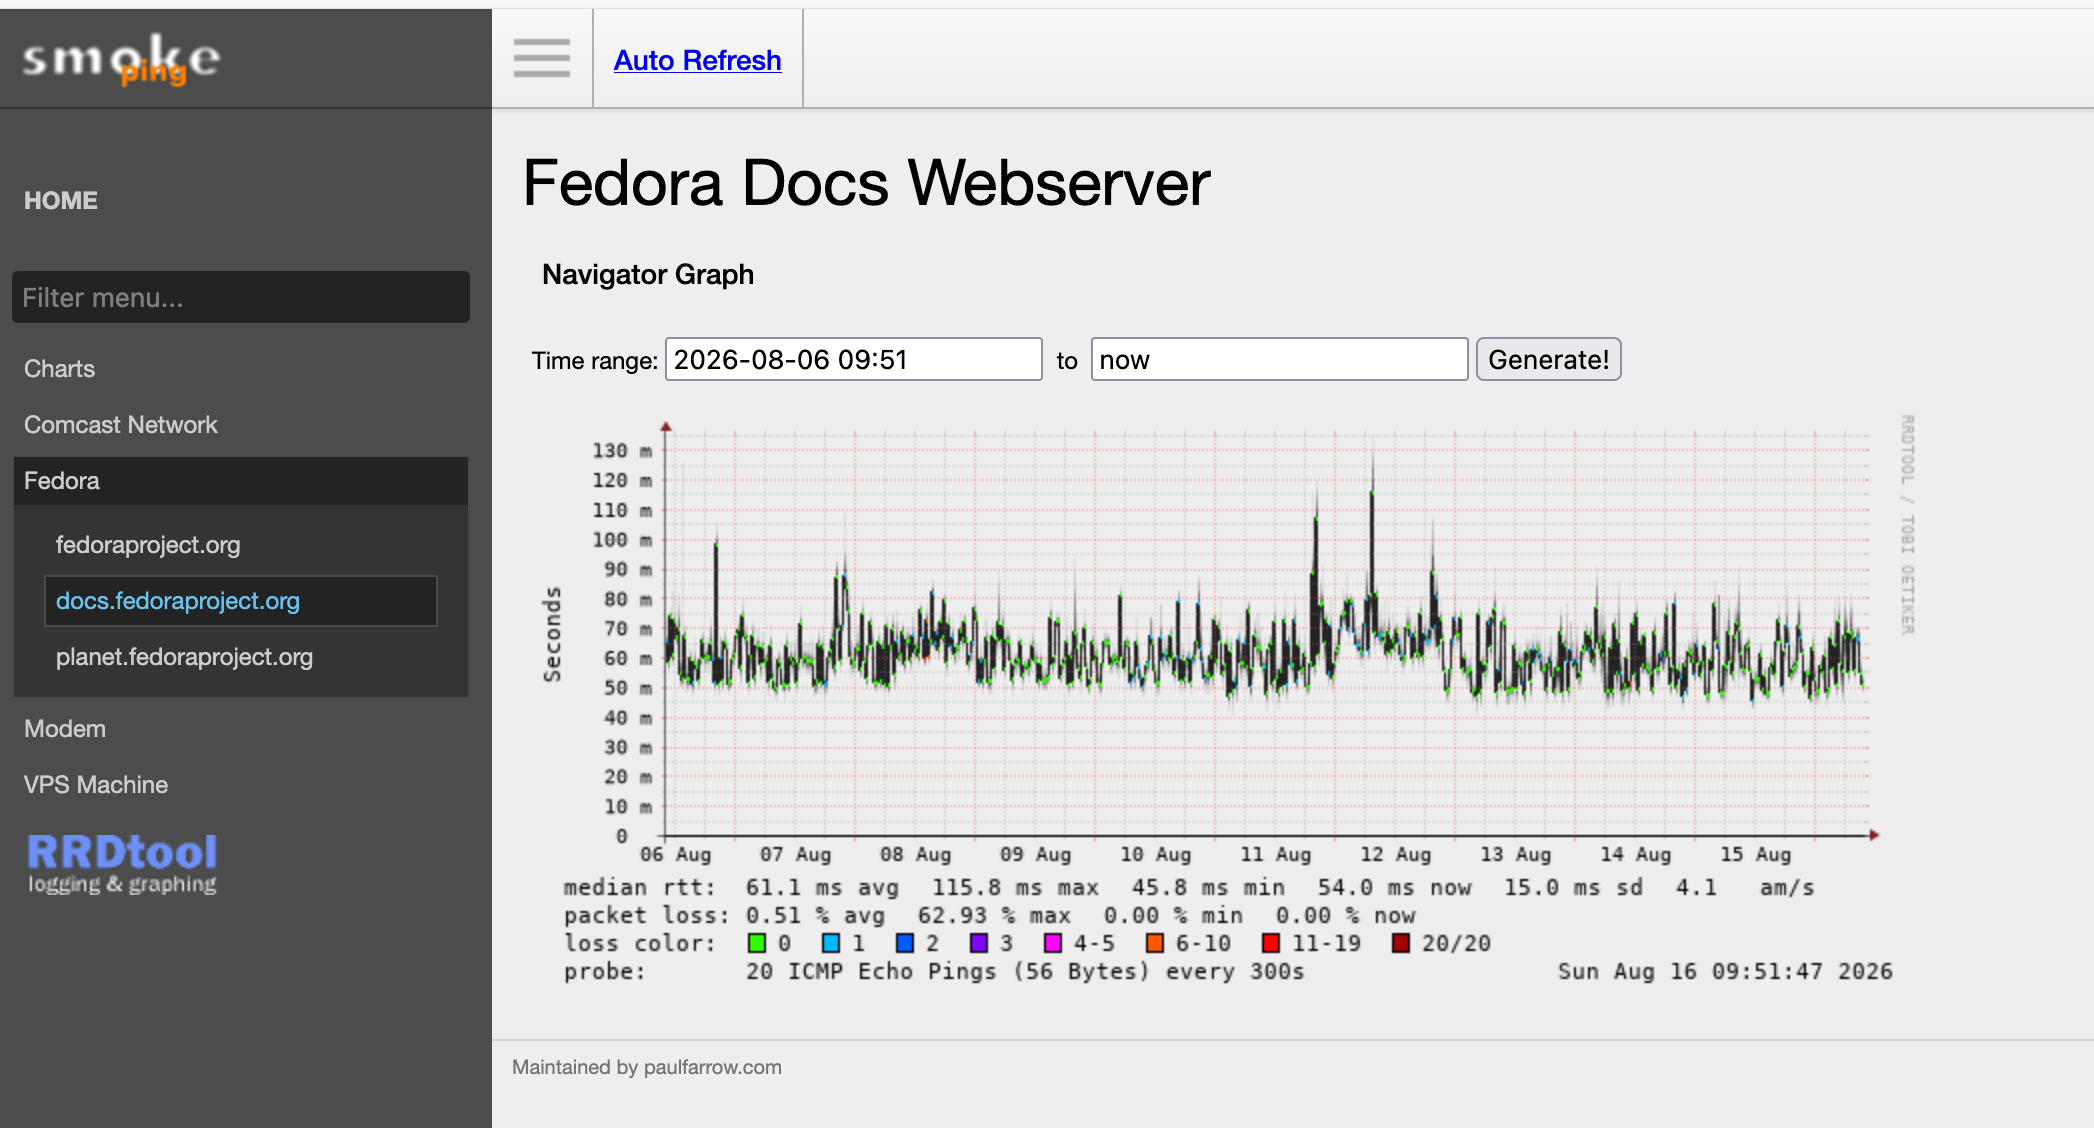Click the red loss color 11-19 swatch
Image resolution: width=2094 pixels, height=1128 pixels.
click(x=1271, y=943)
